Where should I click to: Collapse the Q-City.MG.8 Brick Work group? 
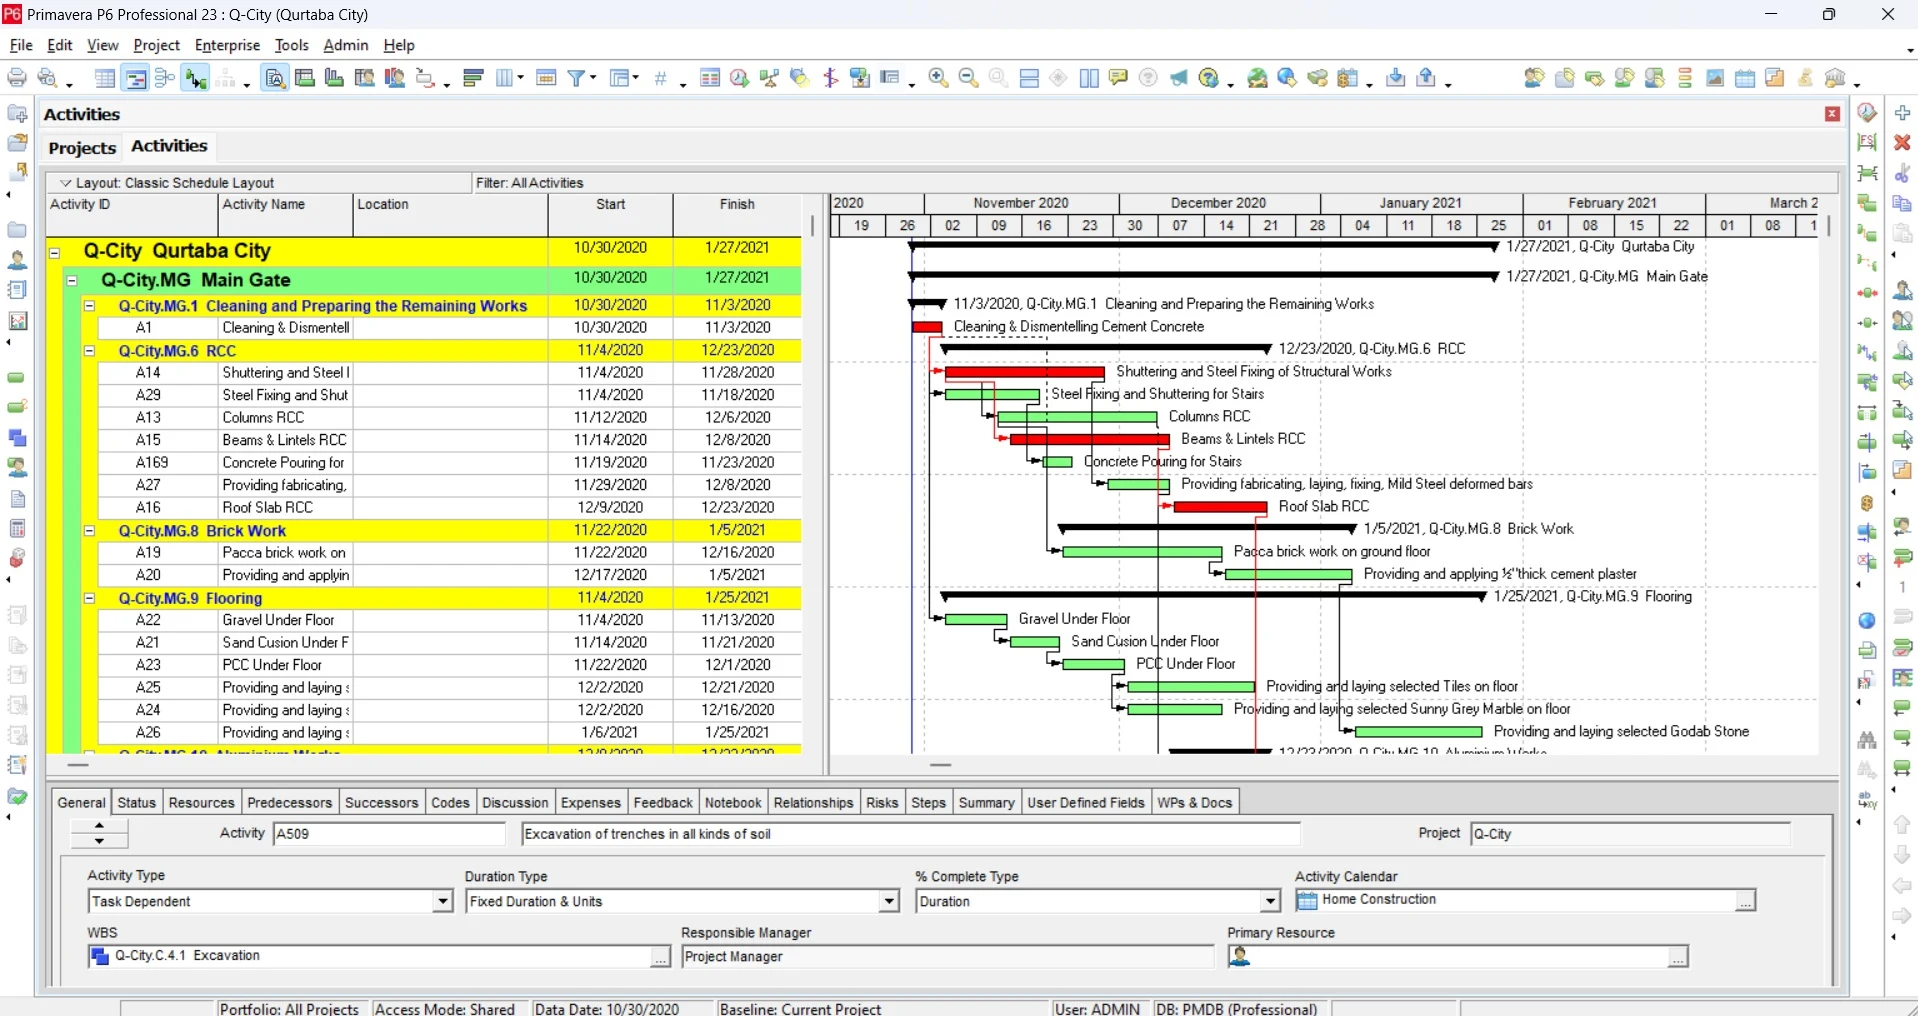click(89, 531)
